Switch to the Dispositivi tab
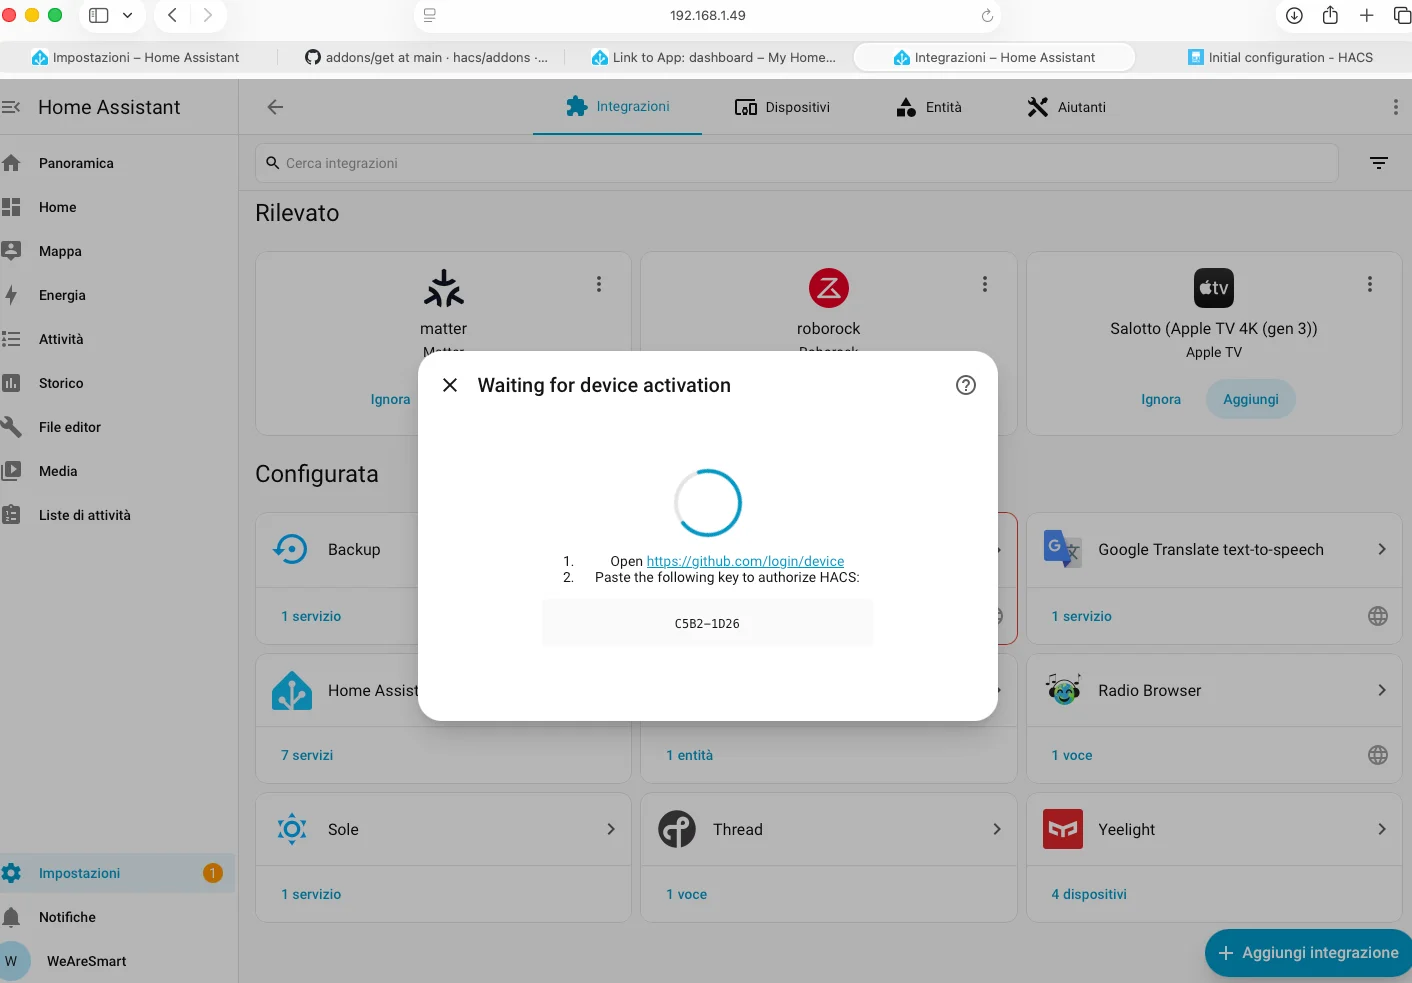1412x983 pixels. pyautogui.click(x=783, y=107)
